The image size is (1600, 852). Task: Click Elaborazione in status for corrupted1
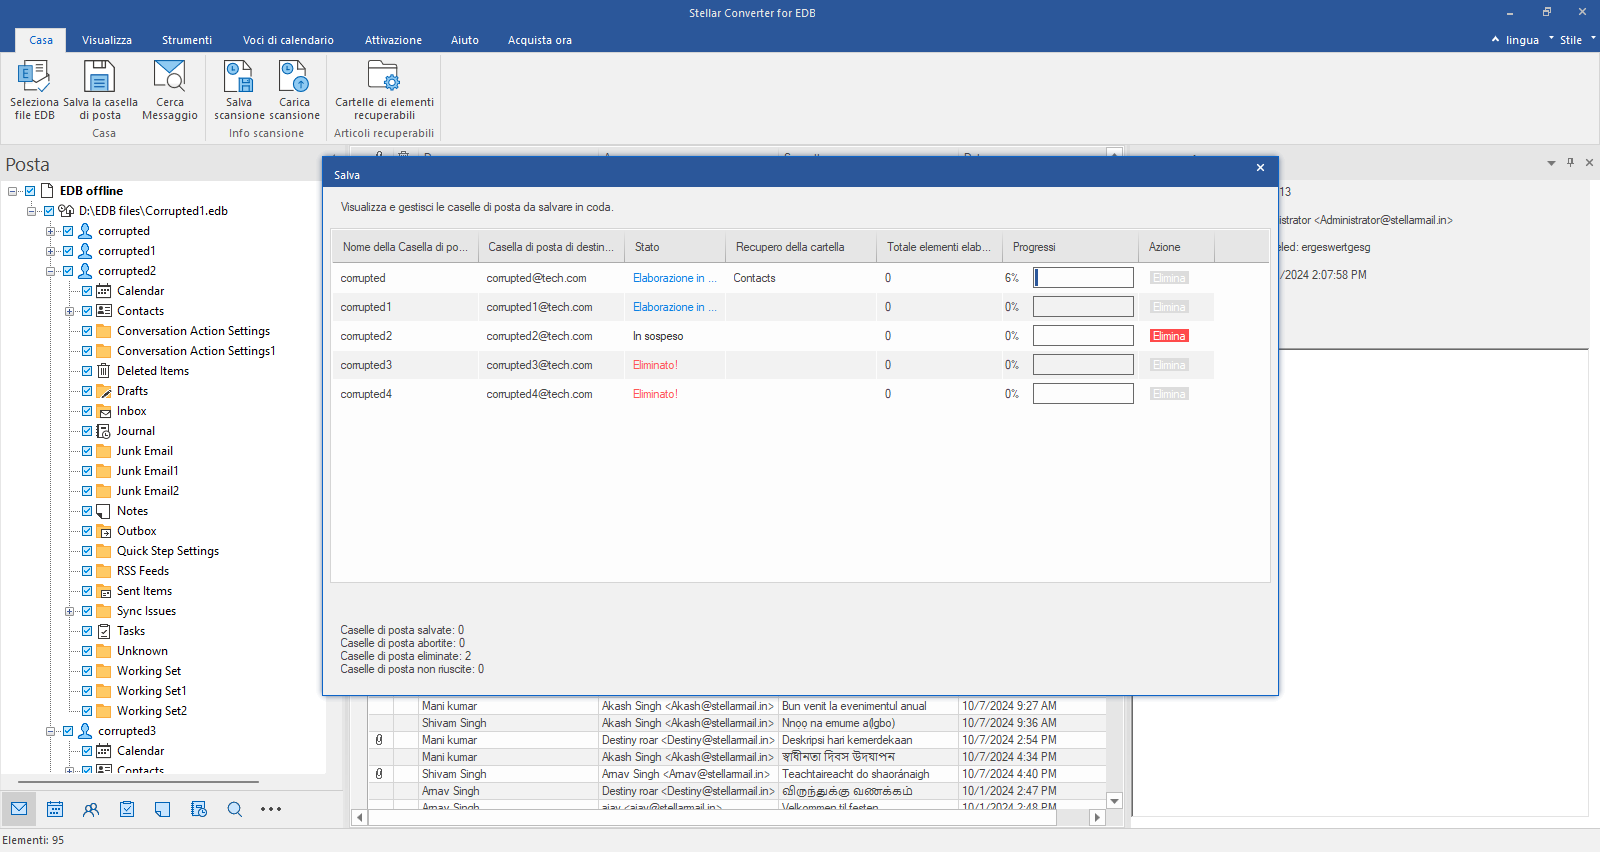click(675, 307)
